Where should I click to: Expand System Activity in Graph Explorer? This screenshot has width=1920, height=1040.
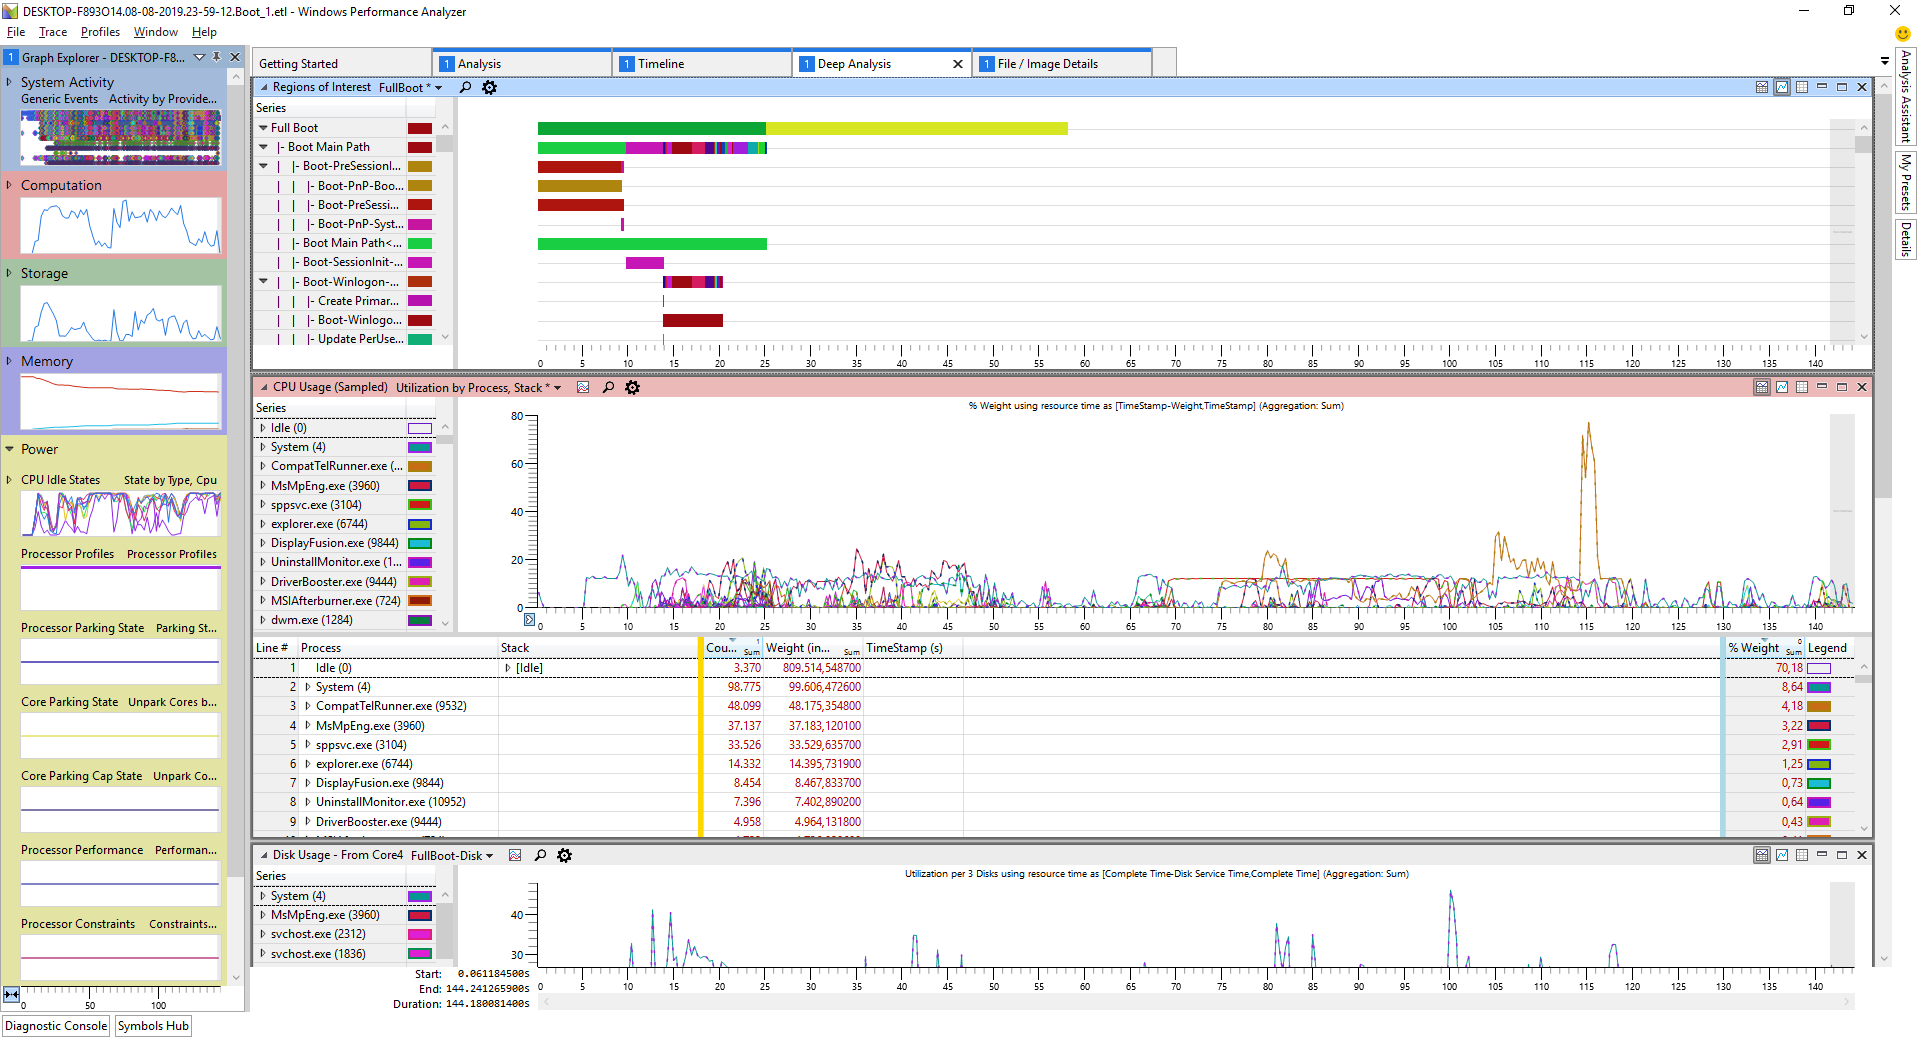[x=9, y=82]
